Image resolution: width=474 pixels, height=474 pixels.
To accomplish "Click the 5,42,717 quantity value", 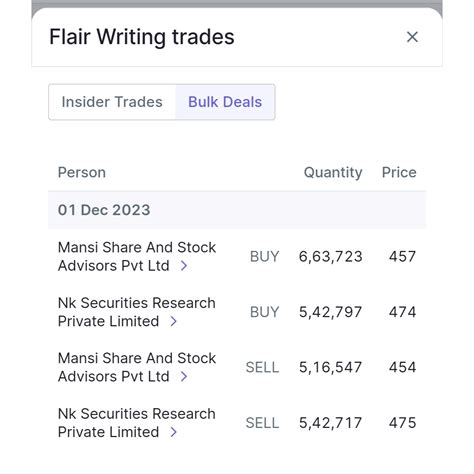I will 330,423.
